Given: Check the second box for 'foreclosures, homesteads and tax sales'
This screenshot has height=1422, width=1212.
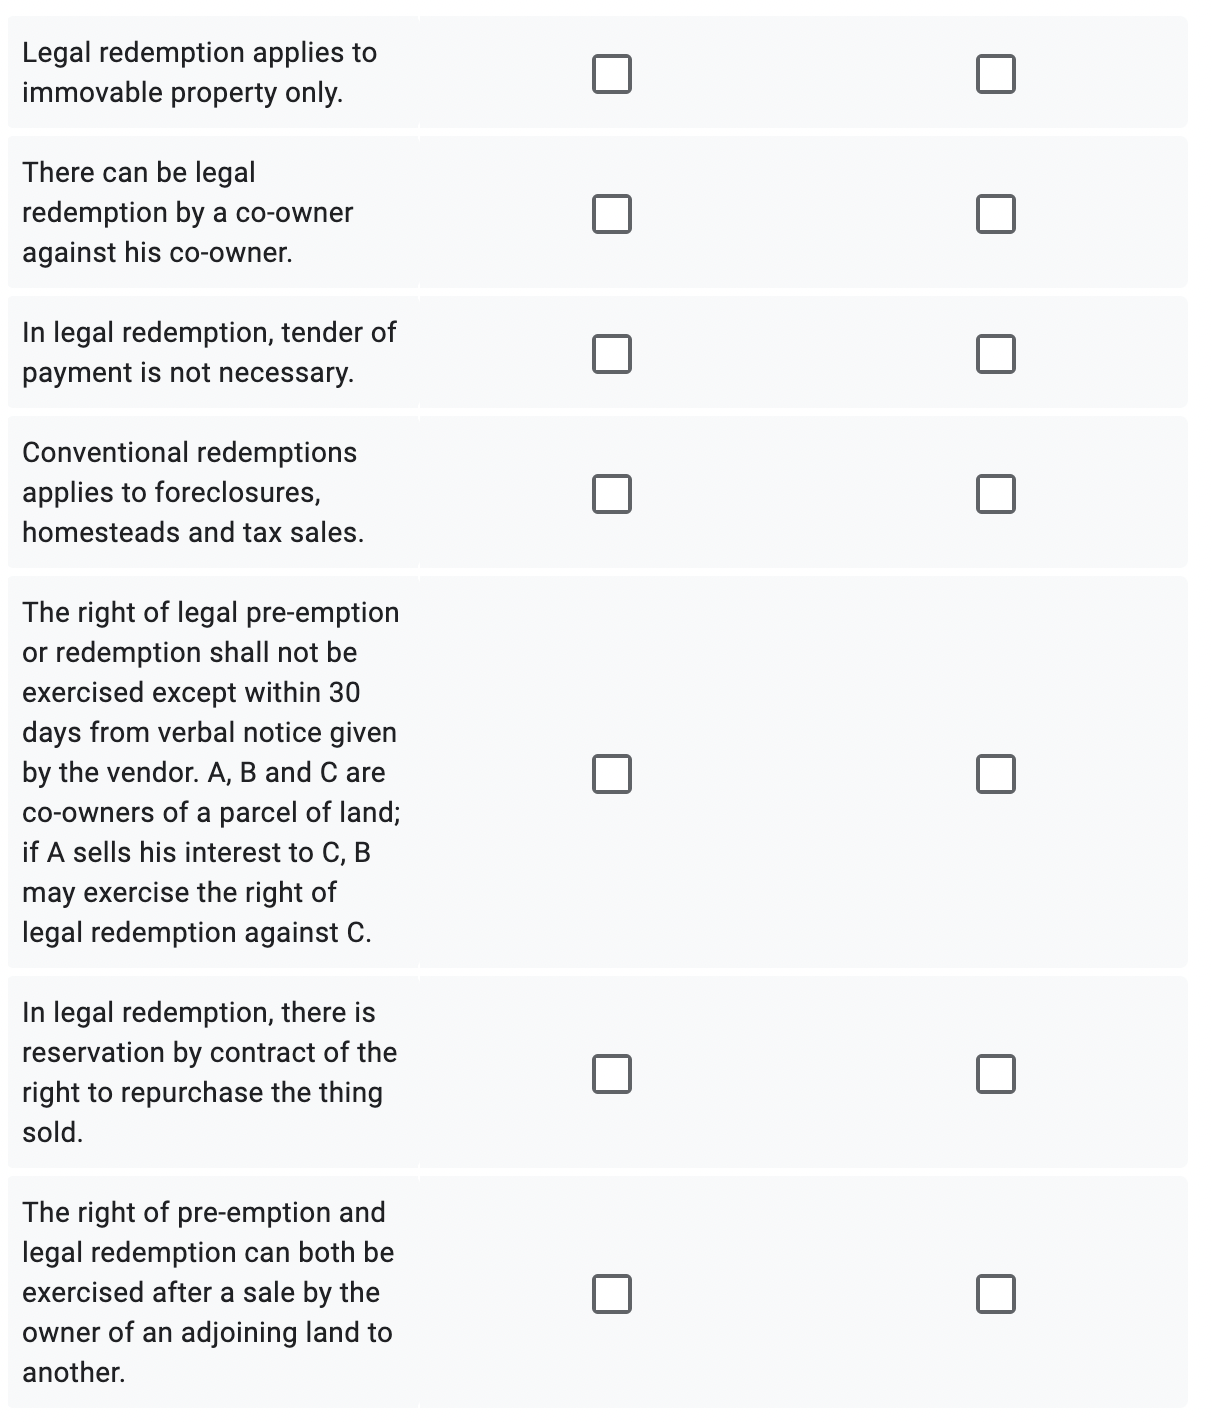Looking at the screenshot, I should point(997,492).
